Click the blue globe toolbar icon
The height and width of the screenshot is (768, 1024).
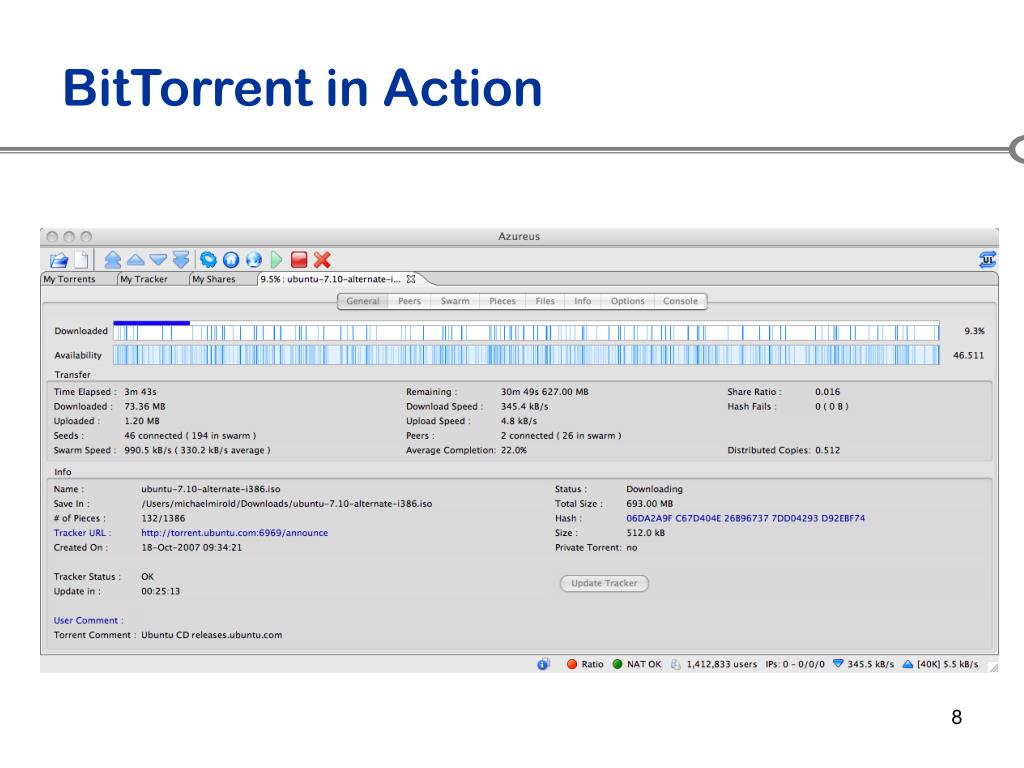tap(253, 260)
